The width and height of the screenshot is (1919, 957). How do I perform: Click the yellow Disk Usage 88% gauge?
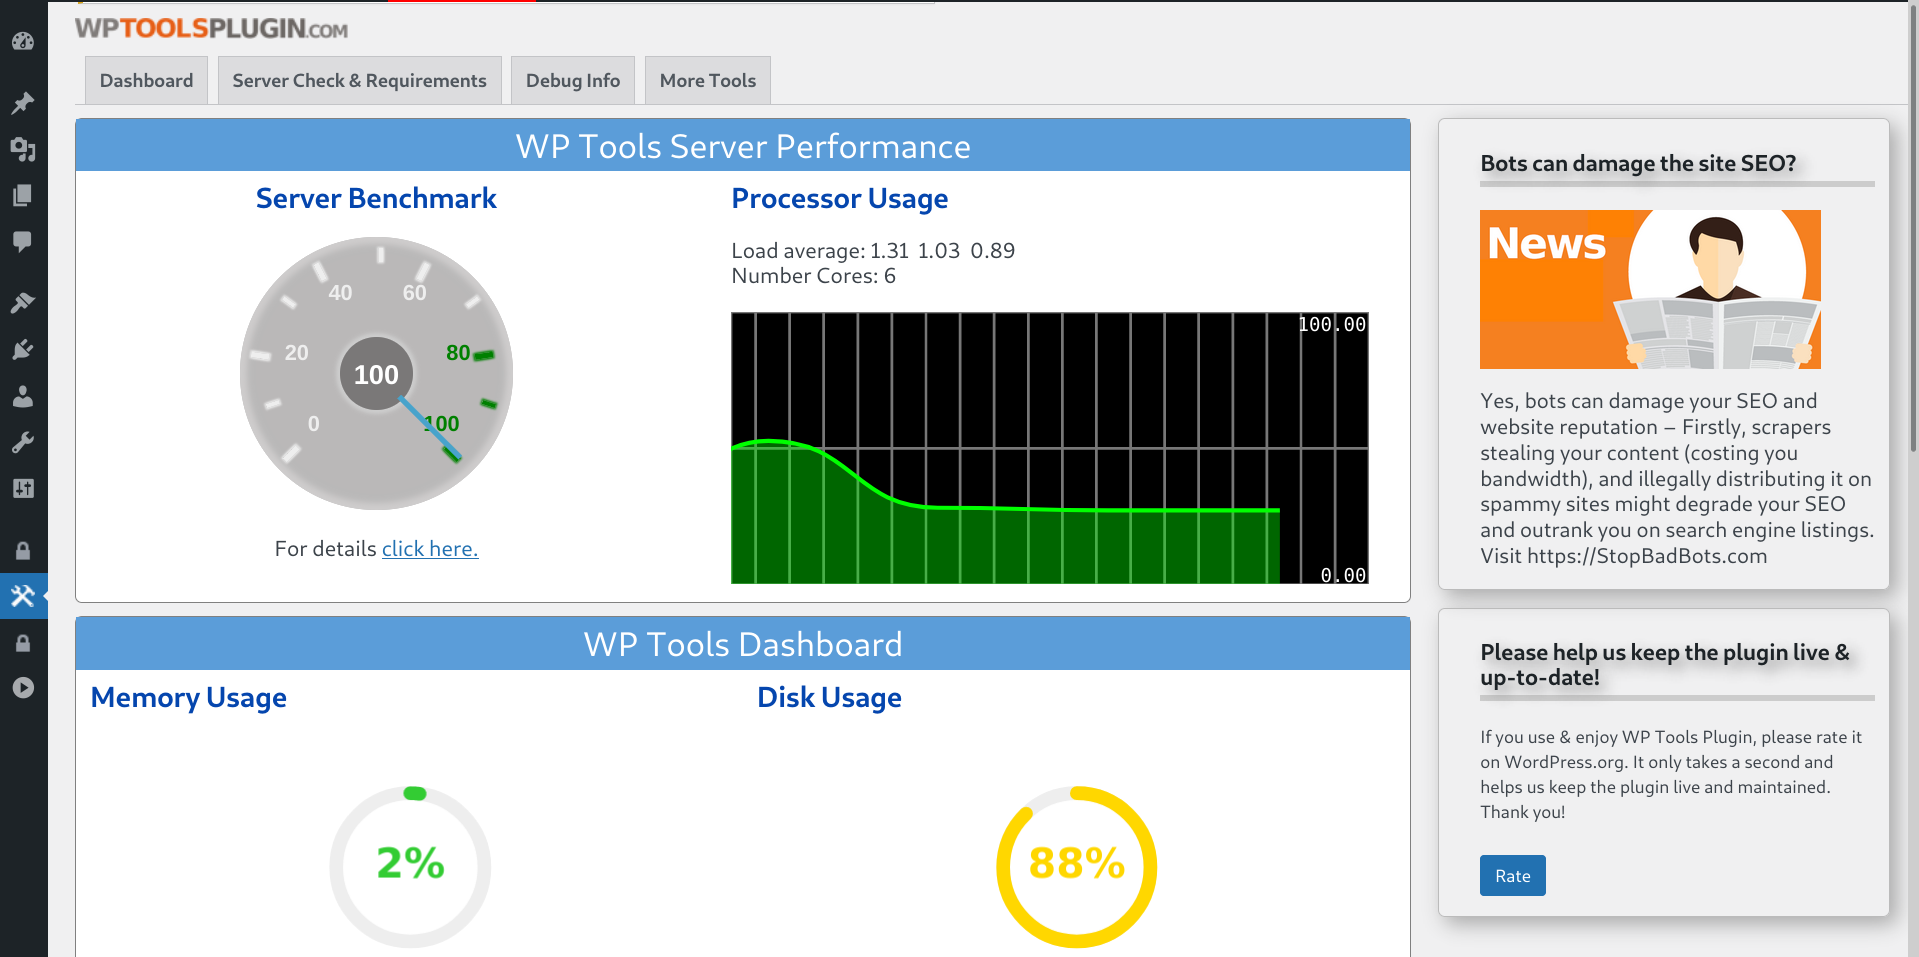click(x=1076, y=865)
